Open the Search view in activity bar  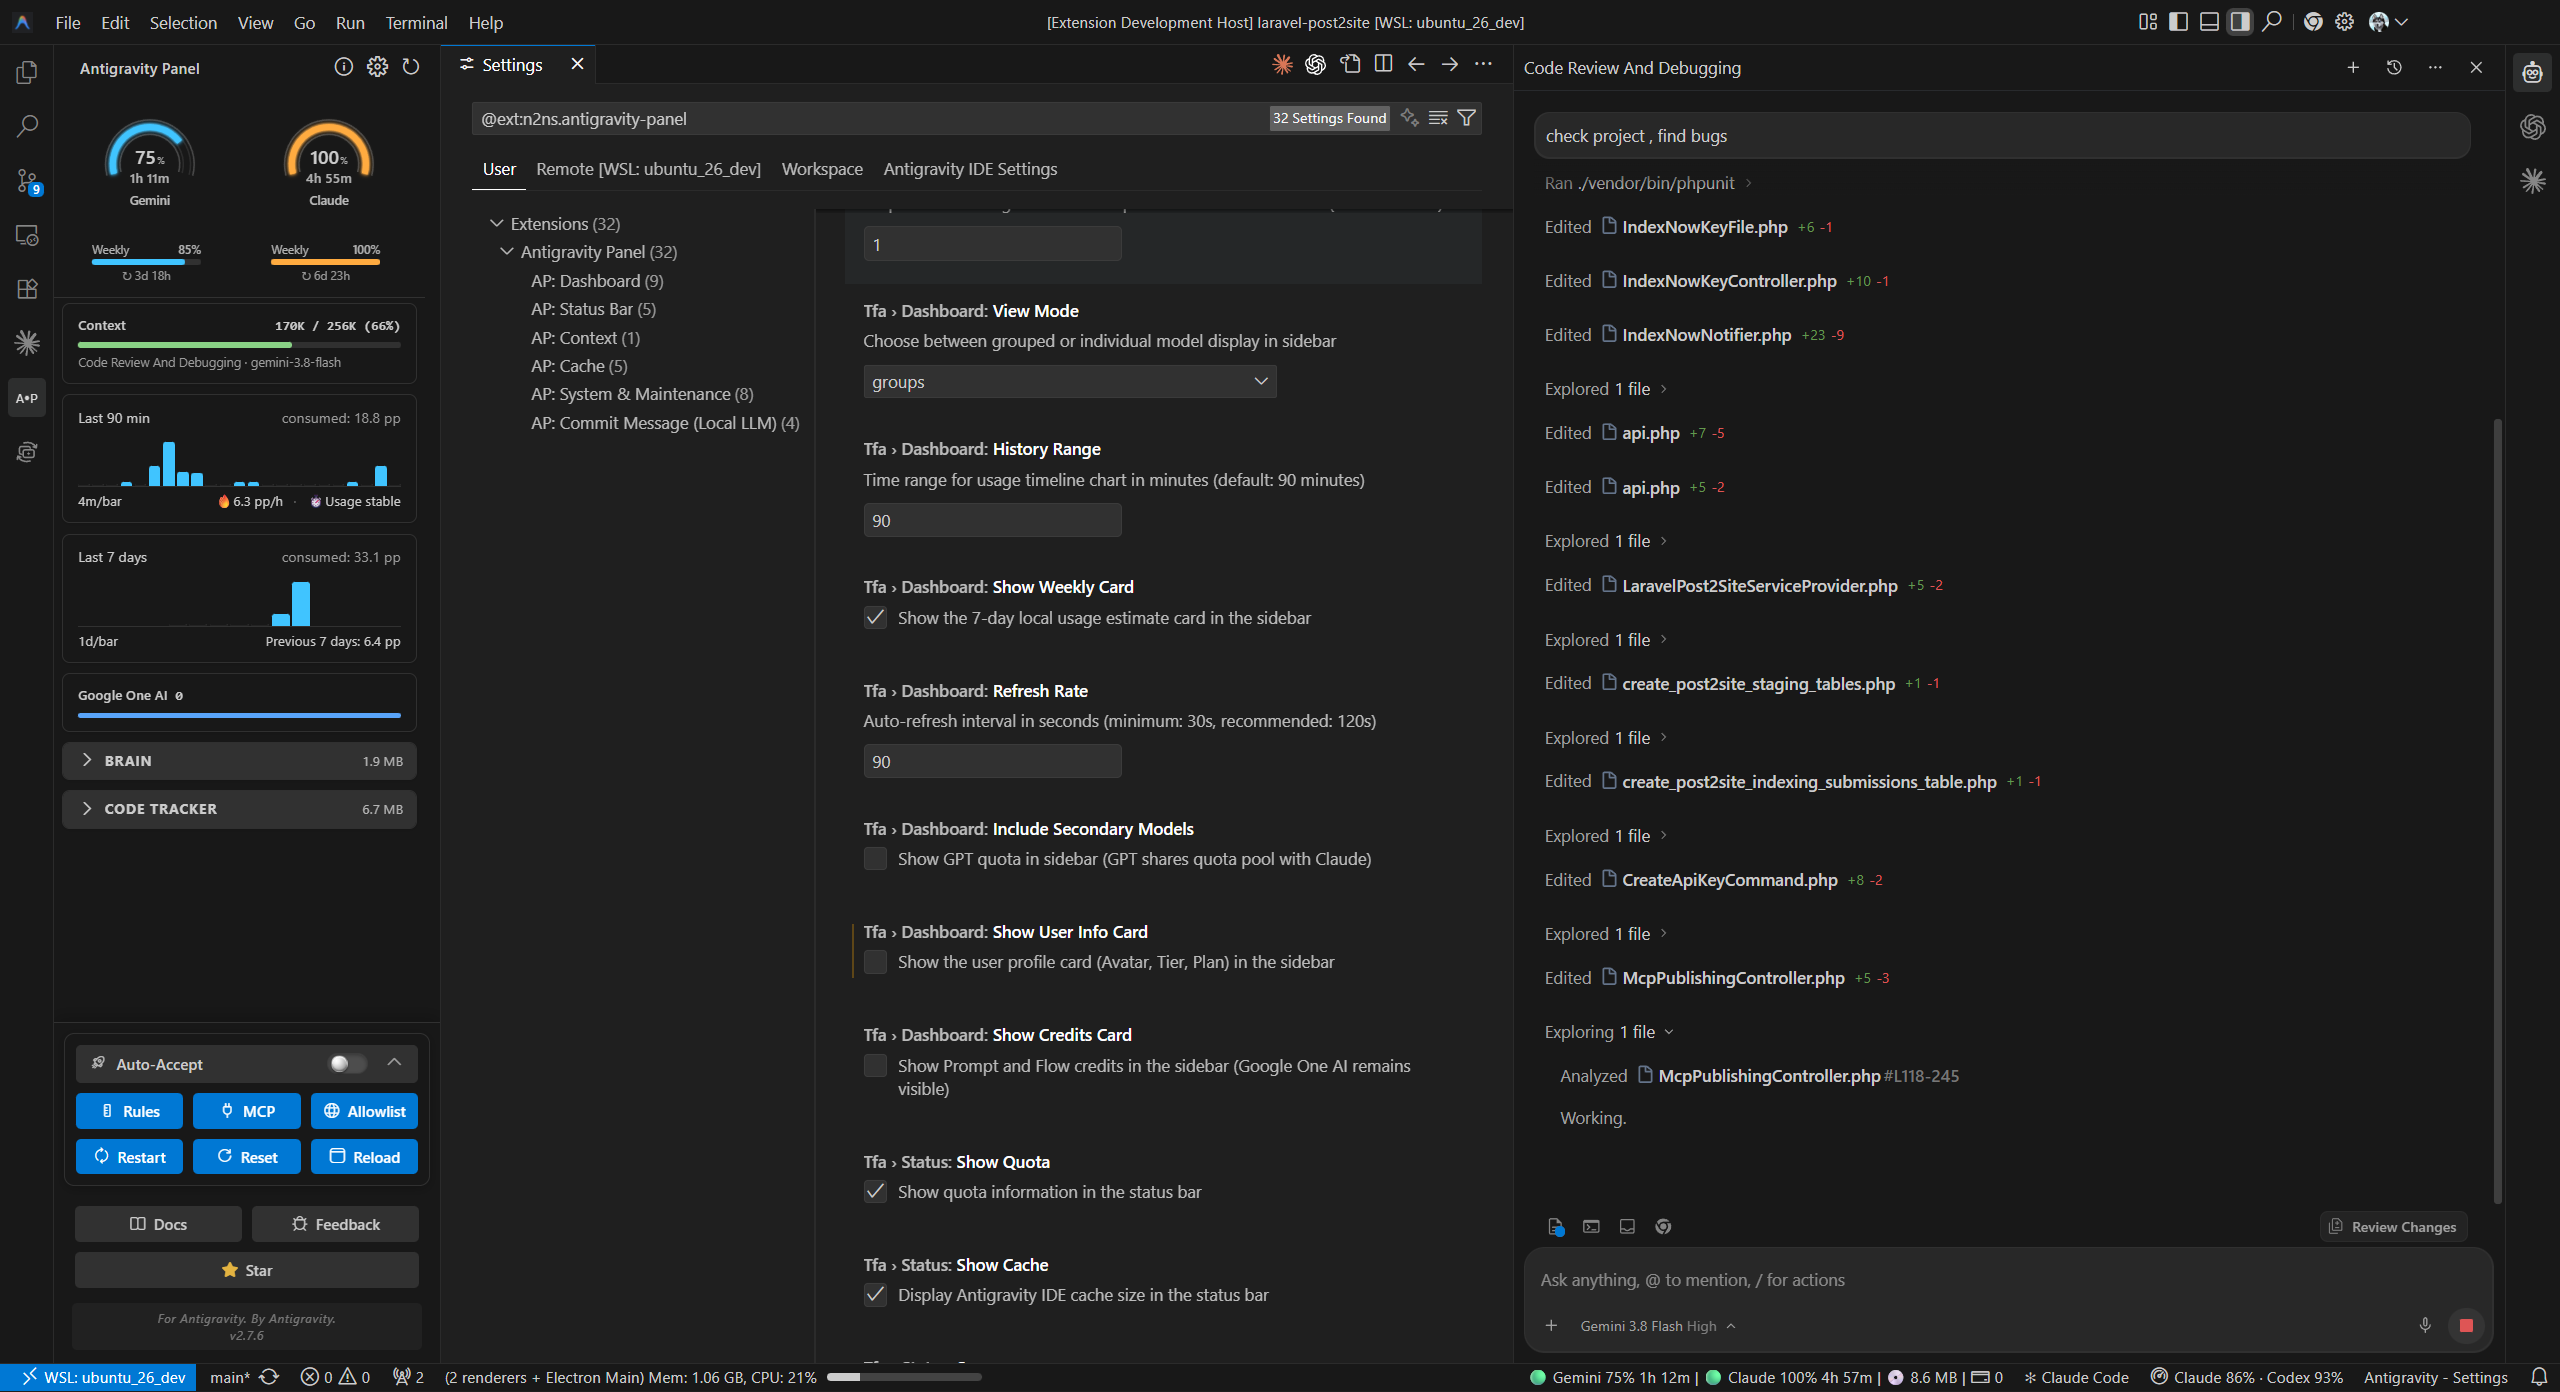click(x=27, y=126)
